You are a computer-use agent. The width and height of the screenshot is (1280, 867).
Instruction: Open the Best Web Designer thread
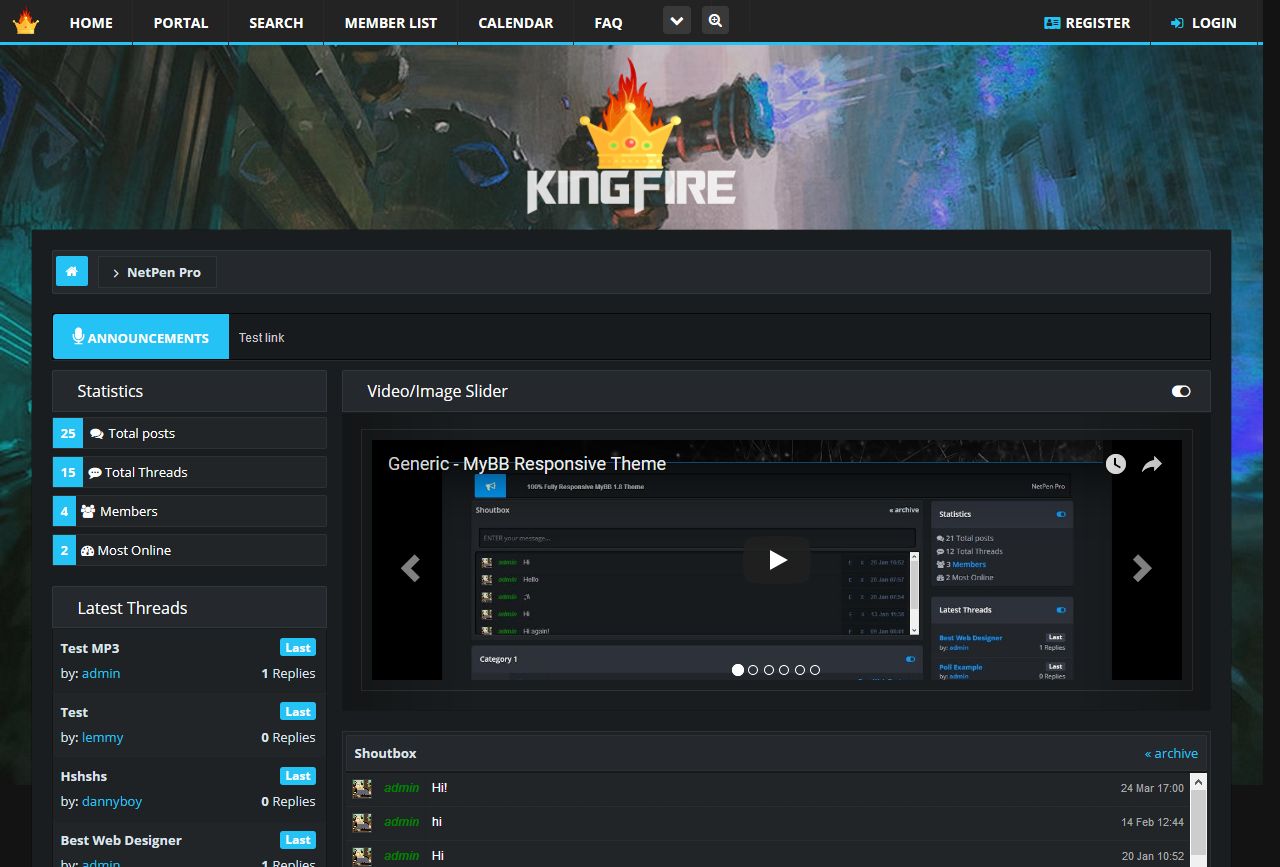tap(121, 840)
